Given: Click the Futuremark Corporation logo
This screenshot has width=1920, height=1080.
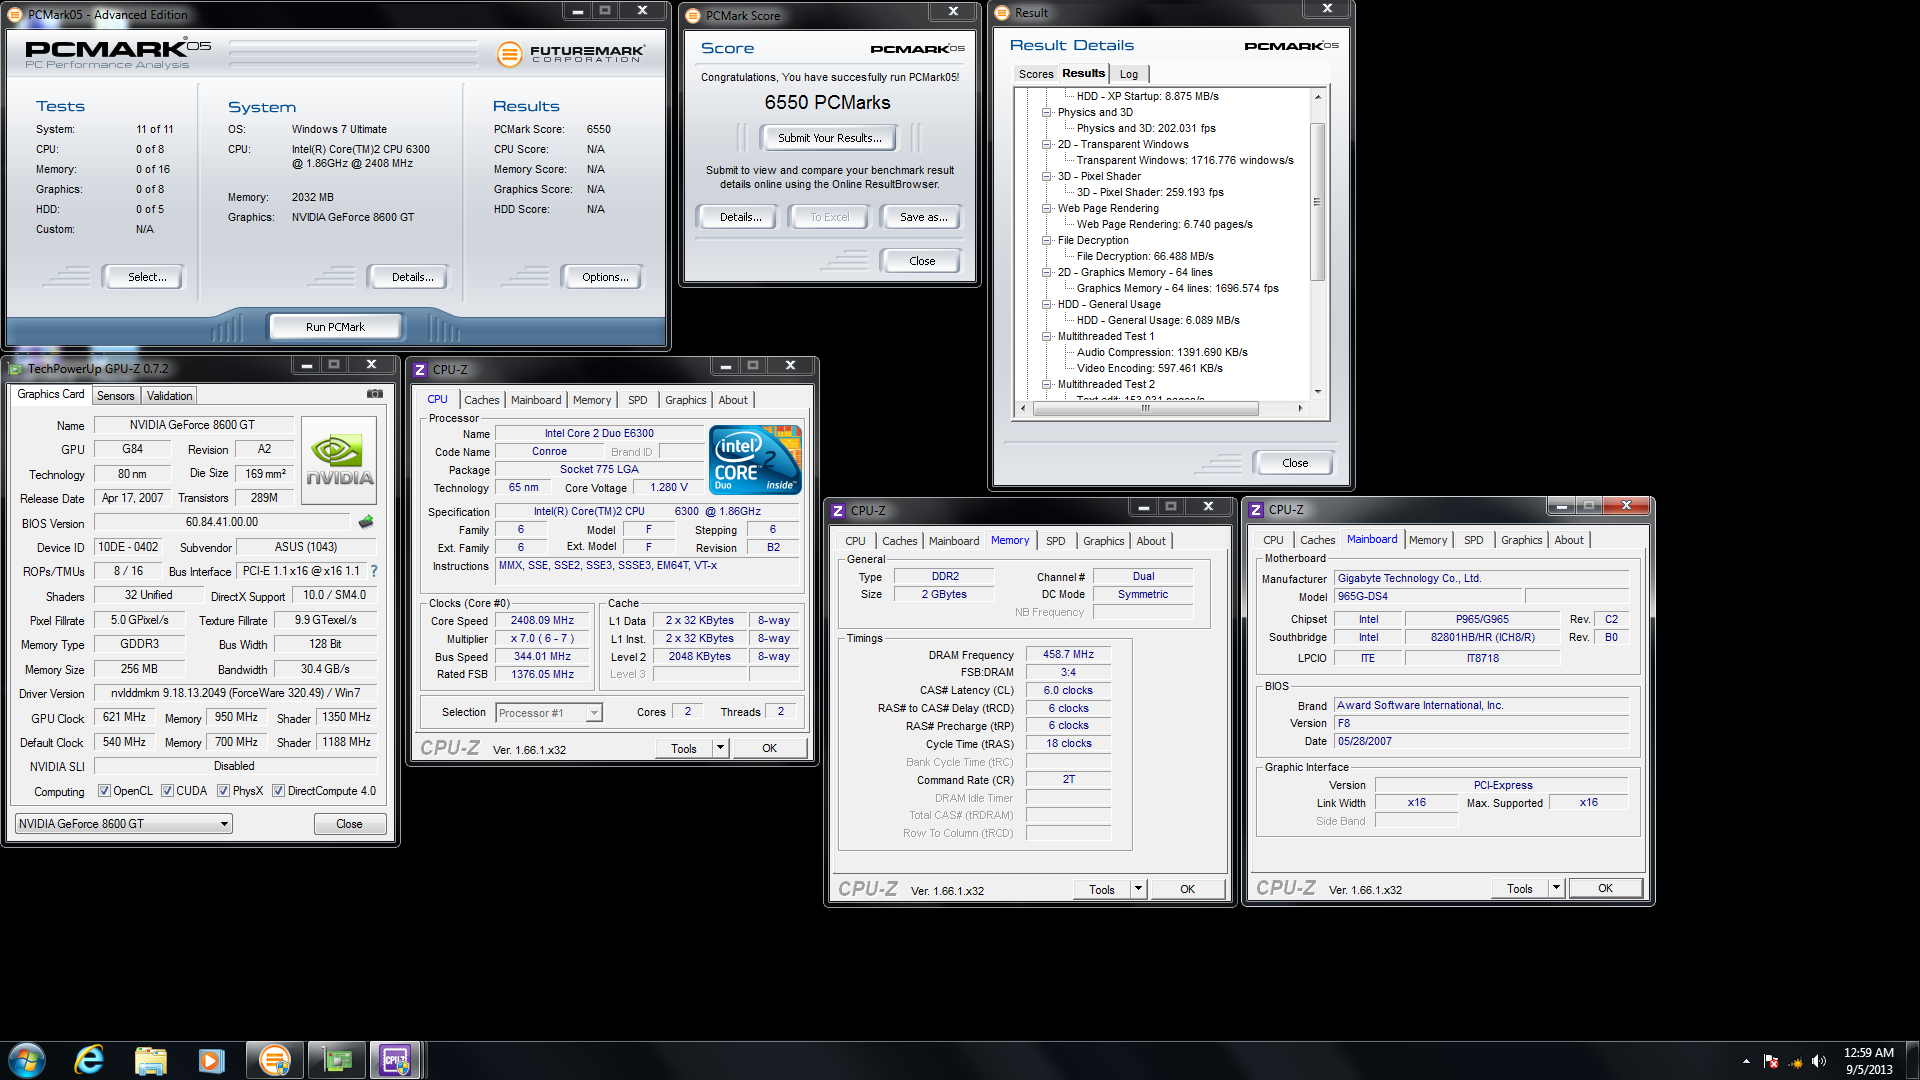Looking at the screenshot, I should 570,54.
